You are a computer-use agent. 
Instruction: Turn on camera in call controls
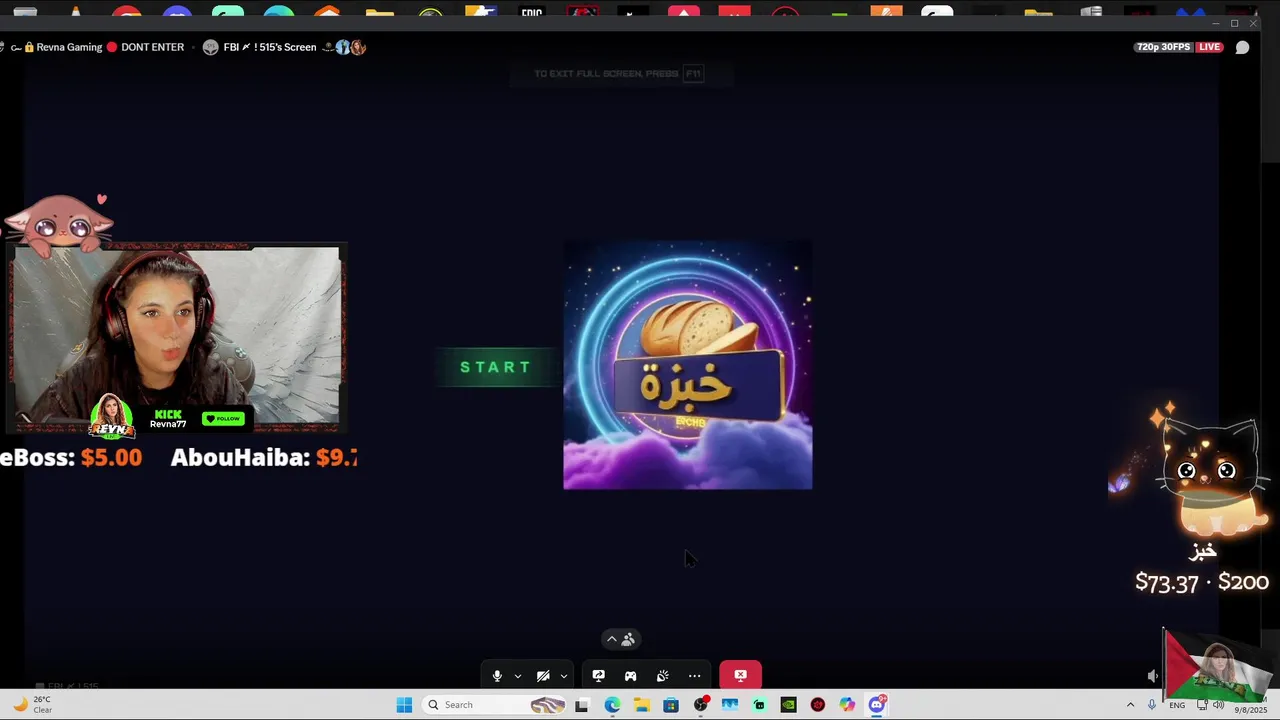click(x=543, y=676)
